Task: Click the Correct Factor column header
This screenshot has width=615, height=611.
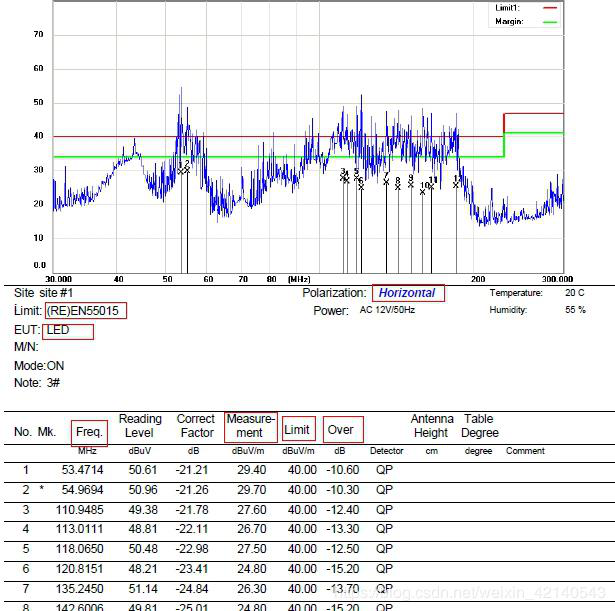Action: click(196, 426)
